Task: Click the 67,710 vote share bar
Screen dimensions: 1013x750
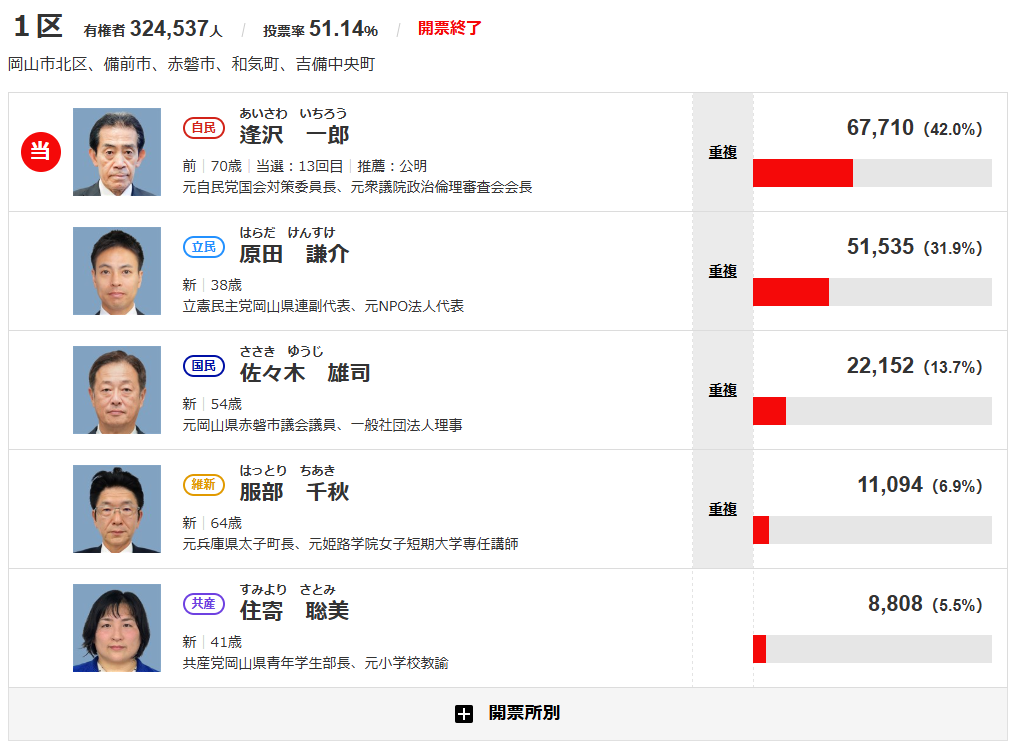Action: tap(871, 173)
